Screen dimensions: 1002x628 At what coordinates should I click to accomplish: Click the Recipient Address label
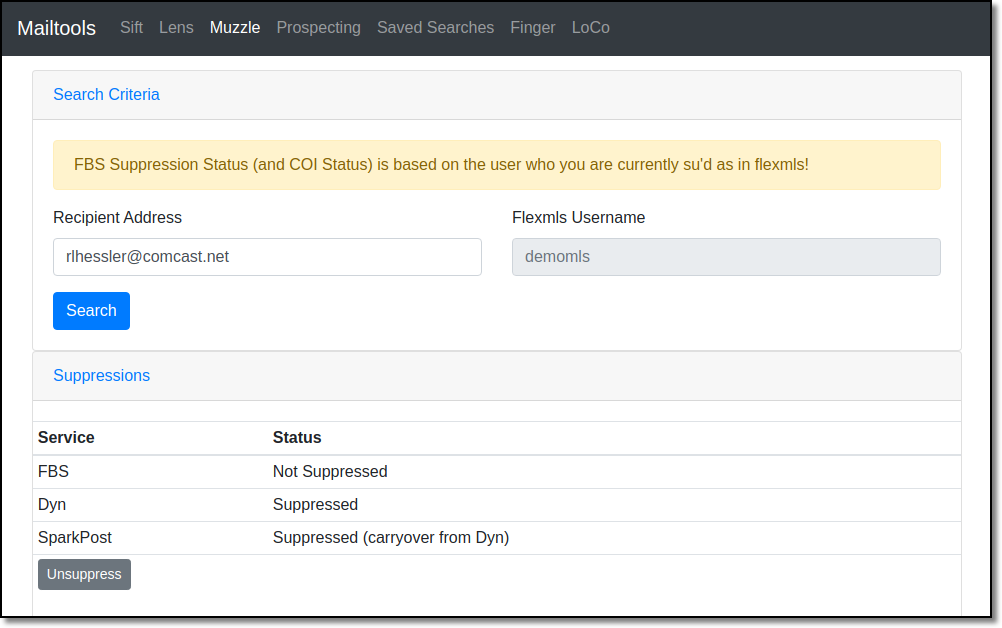tap(118, 218)
